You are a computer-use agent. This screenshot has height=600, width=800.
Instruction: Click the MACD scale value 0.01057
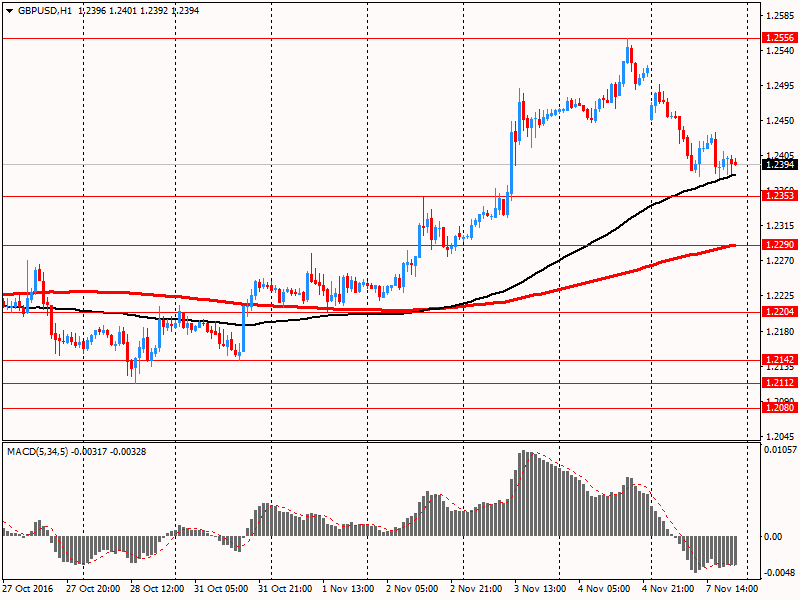coord(780,449)
